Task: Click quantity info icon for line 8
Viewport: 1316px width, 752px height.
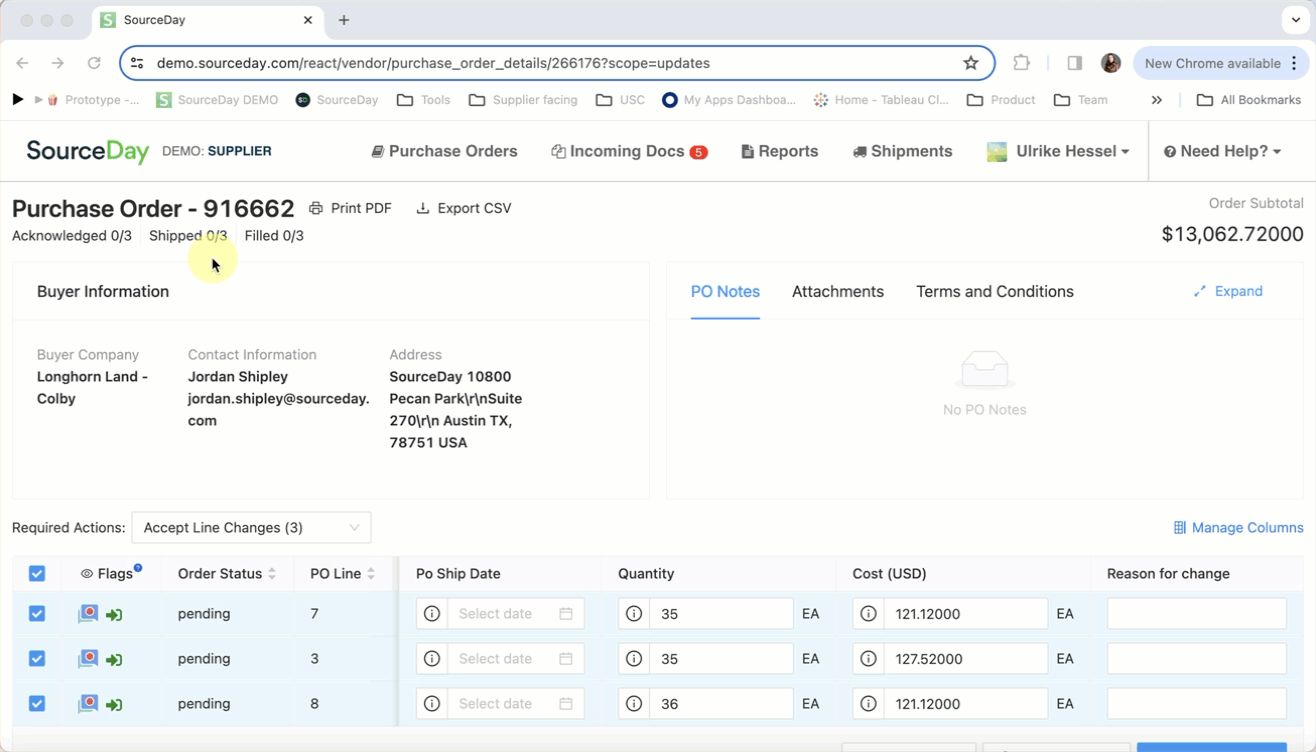Action: click(x=634, y=704)
